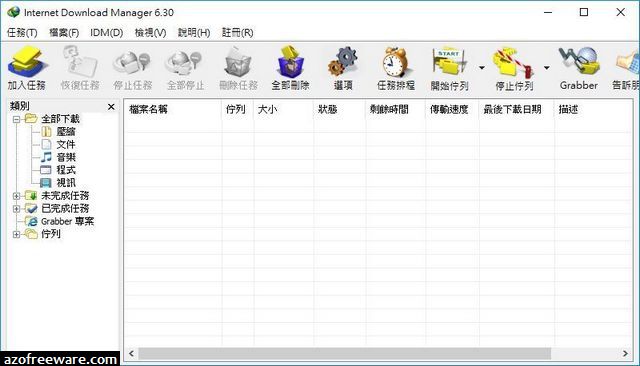
Task: Open the 檔案(F) menu
Action: (64, 33)
